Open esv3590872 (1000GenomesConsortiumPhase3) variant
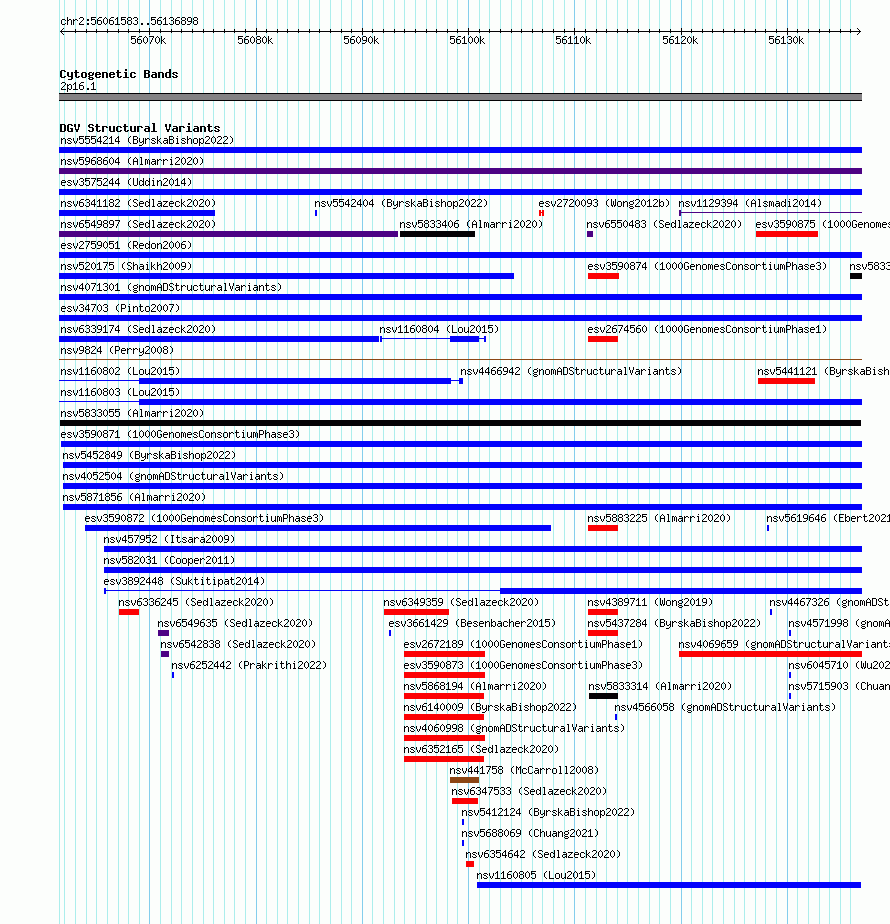Viewport: 890px width, 924px height. click(205, 519)
